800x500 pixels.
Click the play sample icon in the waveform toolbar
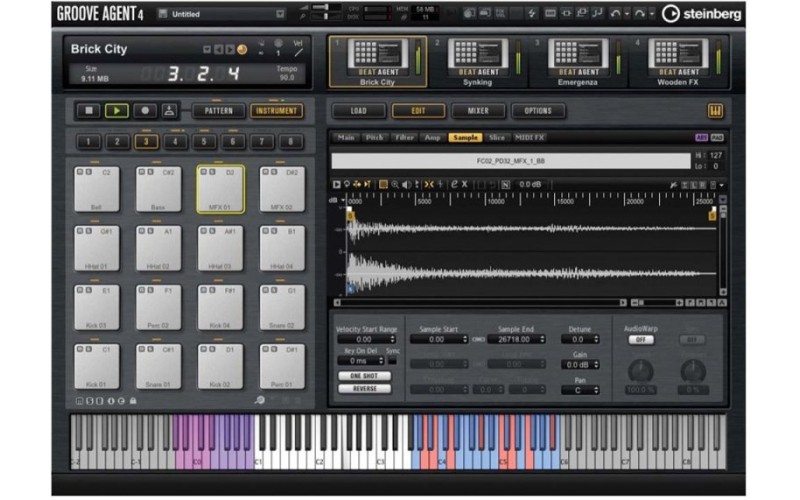coord(338,184)
